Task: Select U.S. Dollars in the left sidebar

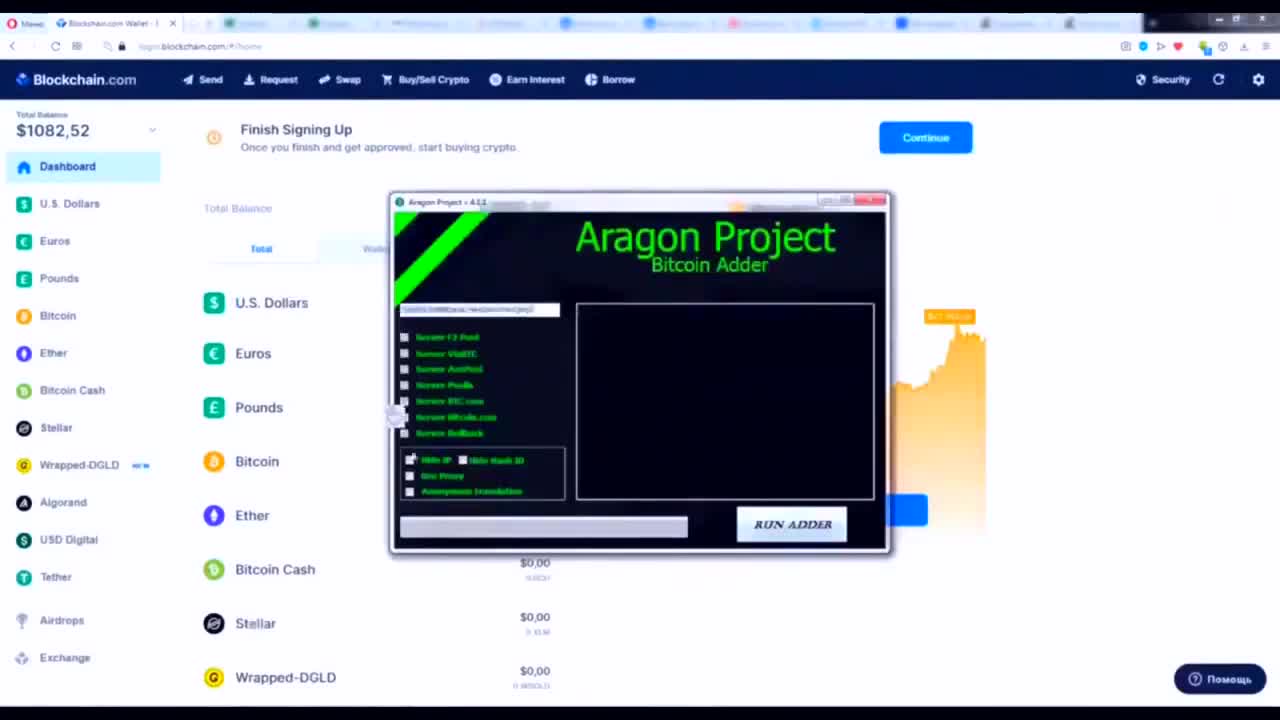Action: pyautogui.click(x=59, y=204)
